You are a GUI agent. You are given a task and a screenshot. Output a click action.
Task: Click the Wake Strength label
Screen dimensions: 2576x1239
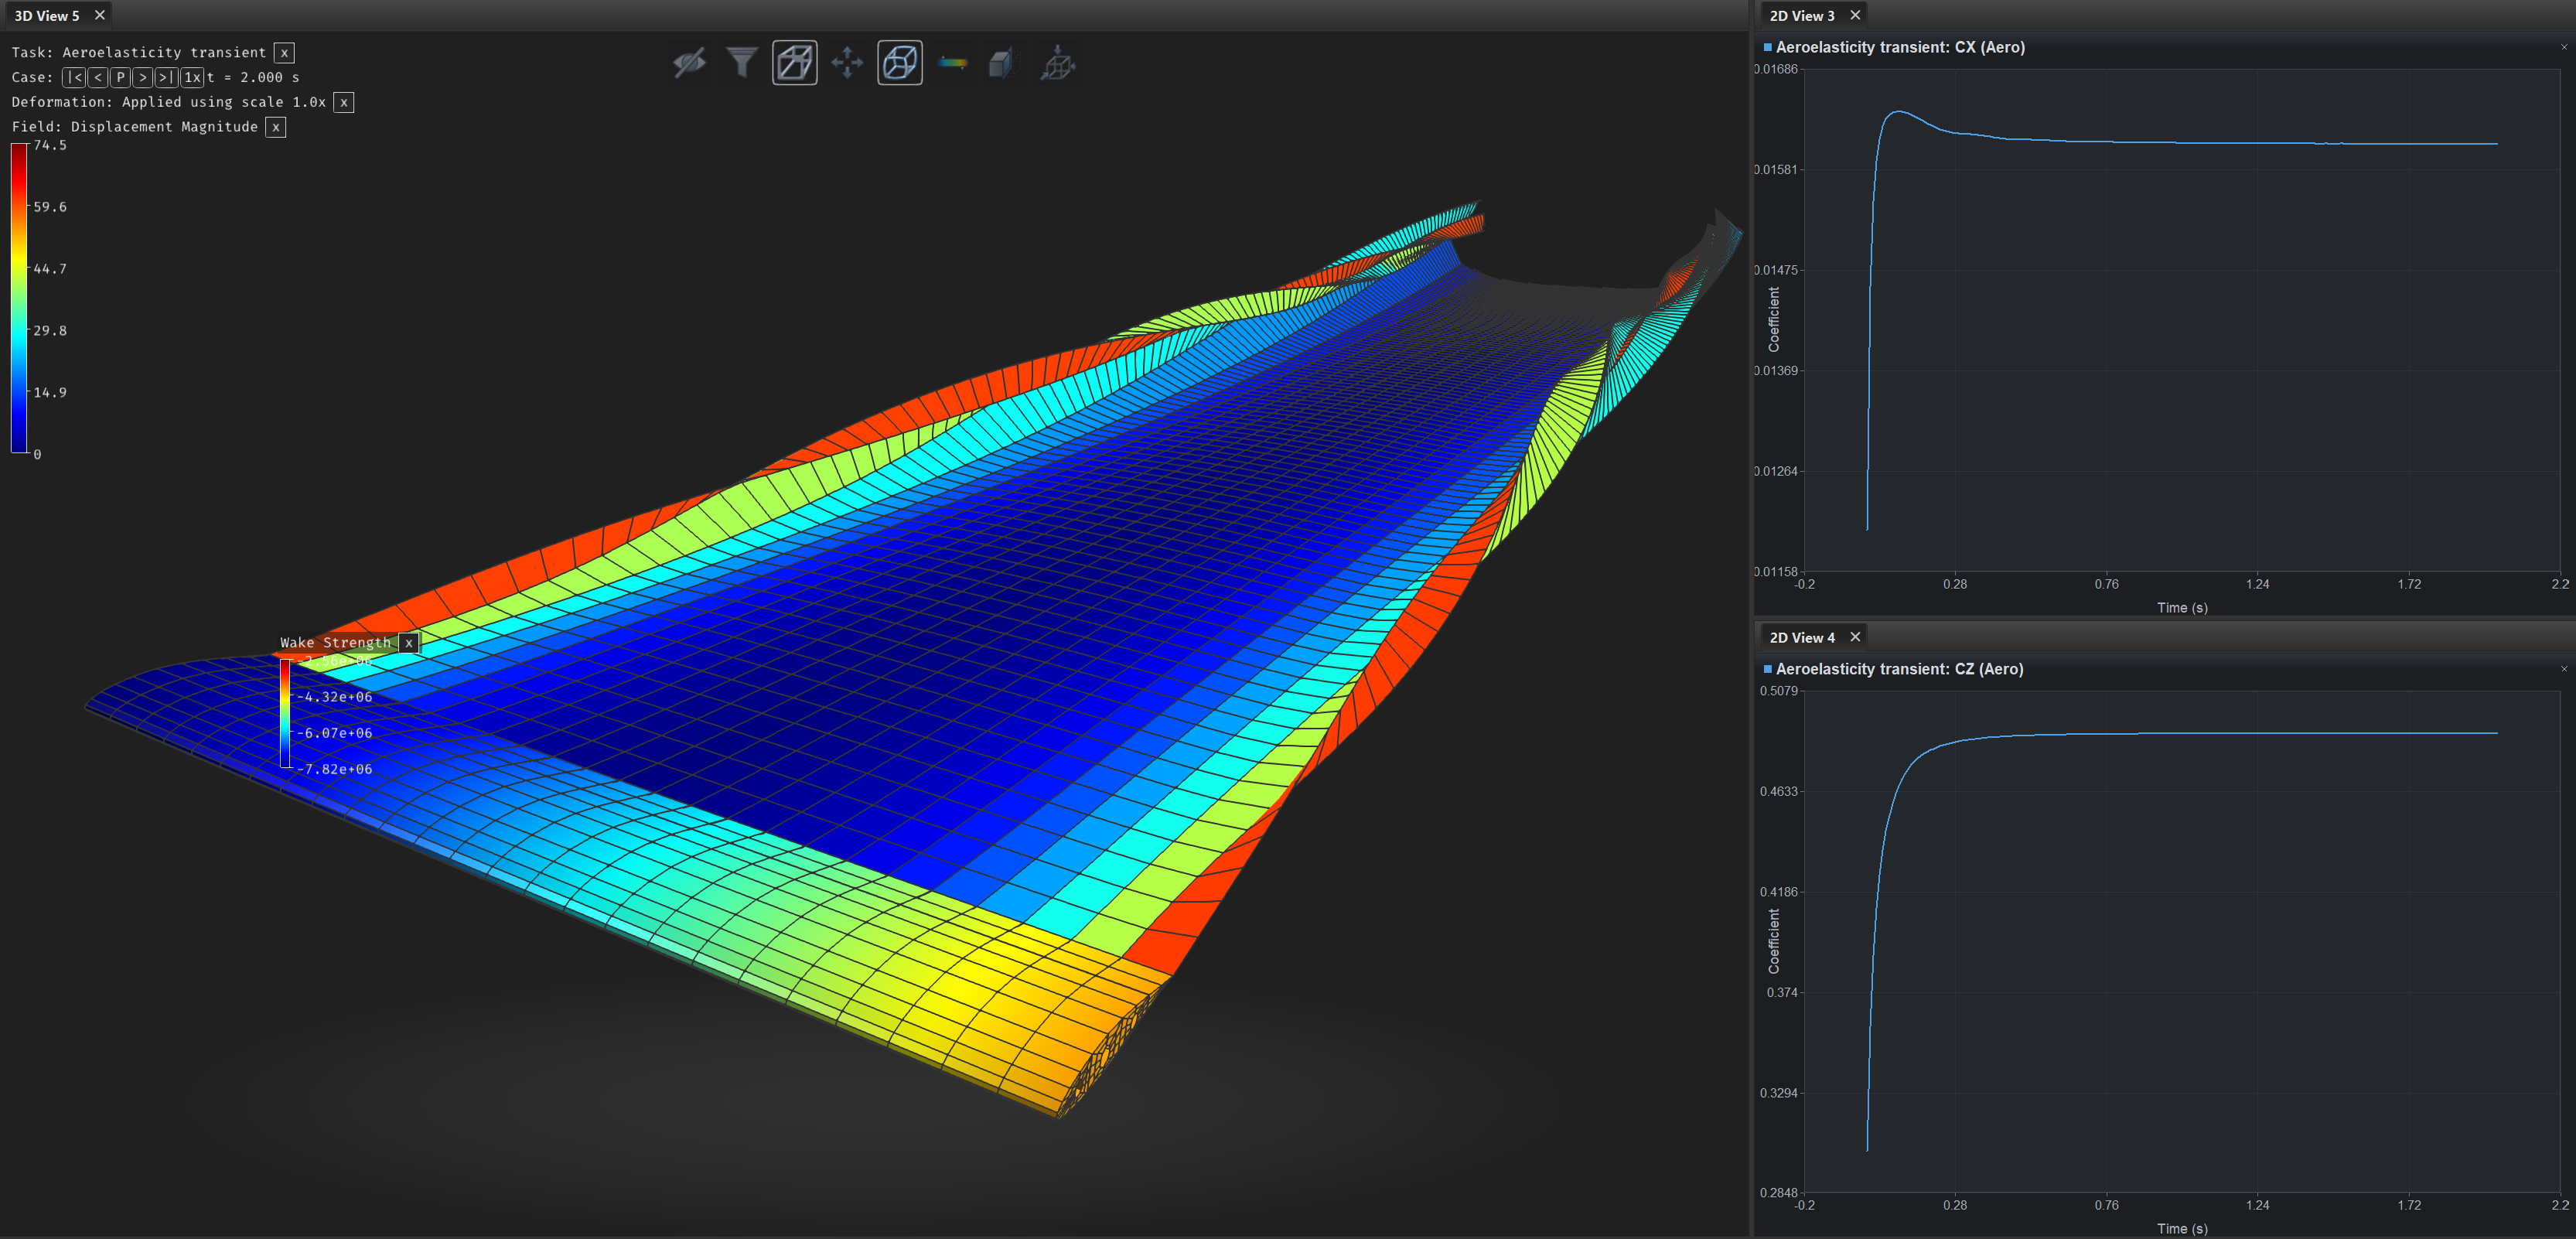[x=336, y=643]
